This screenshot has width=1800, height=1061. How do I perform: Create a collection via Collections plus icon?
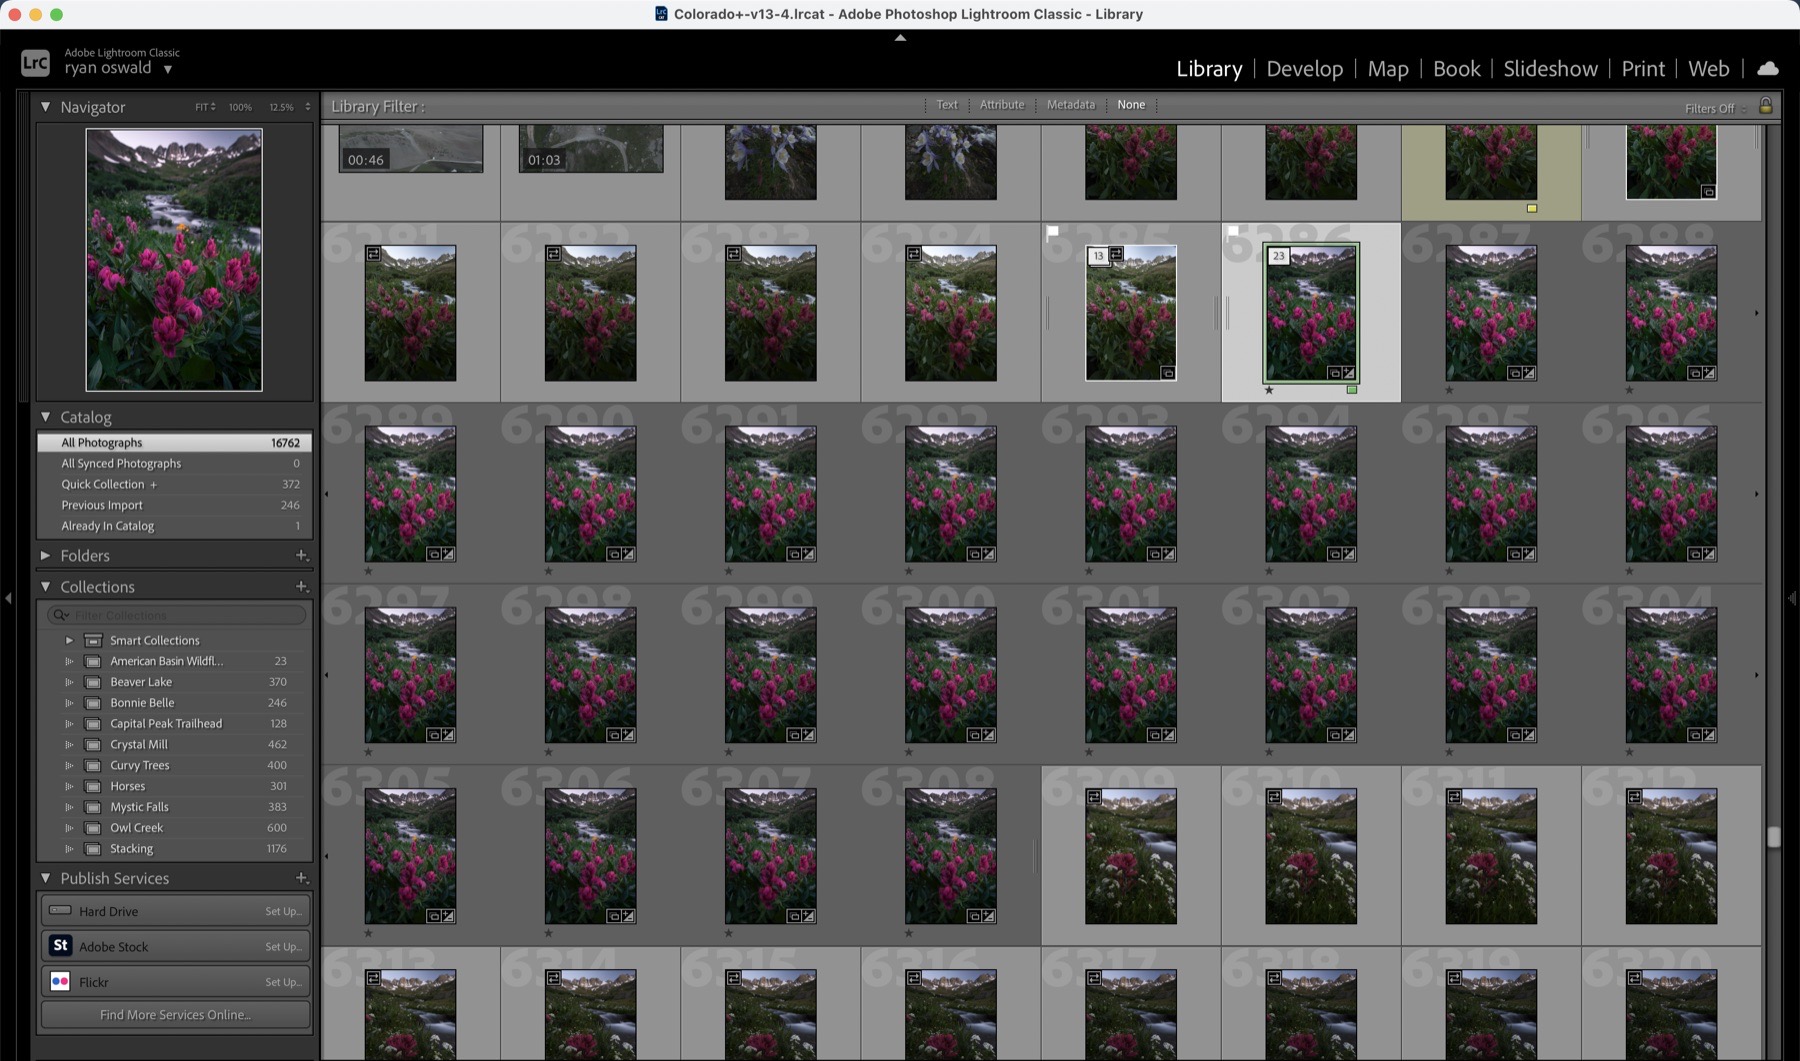coord(301,586)
